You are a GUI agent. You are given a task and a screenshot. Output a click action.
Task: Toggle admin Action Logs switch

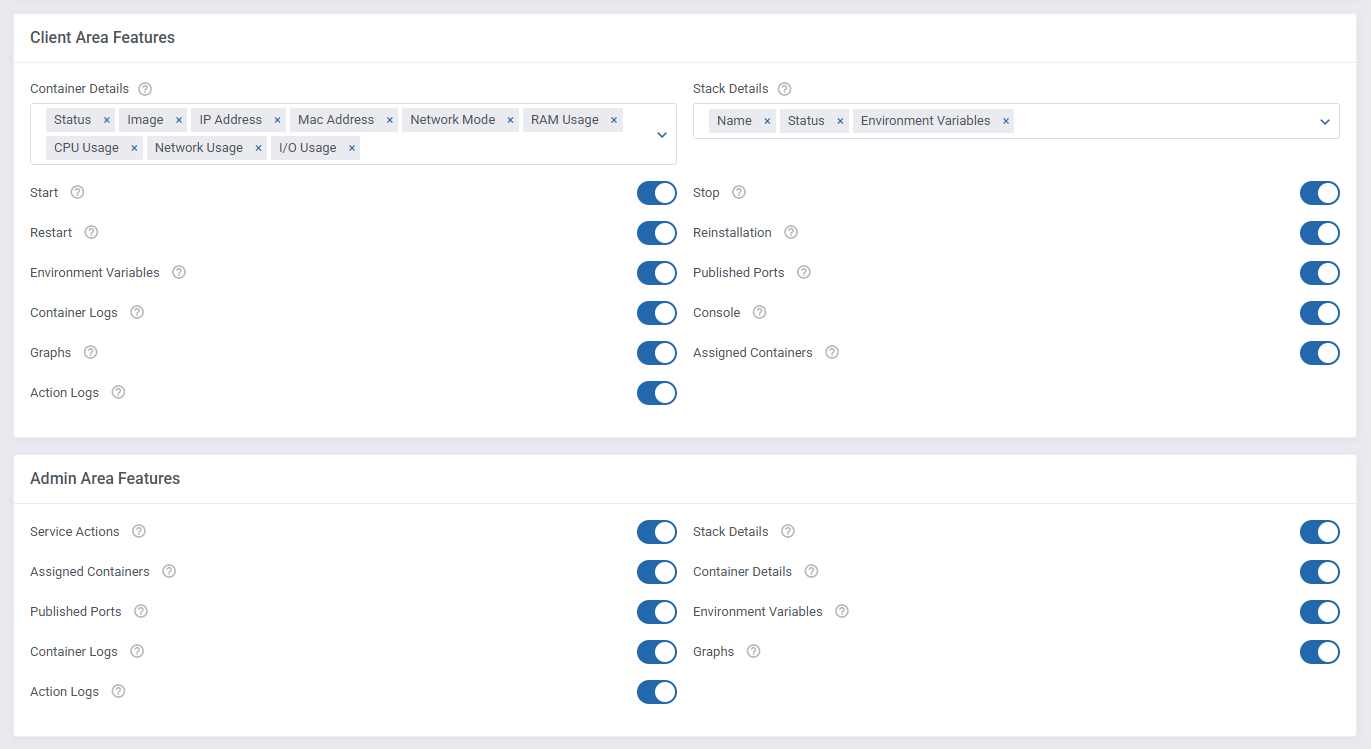pyautogui.click(x=657, y=692)
